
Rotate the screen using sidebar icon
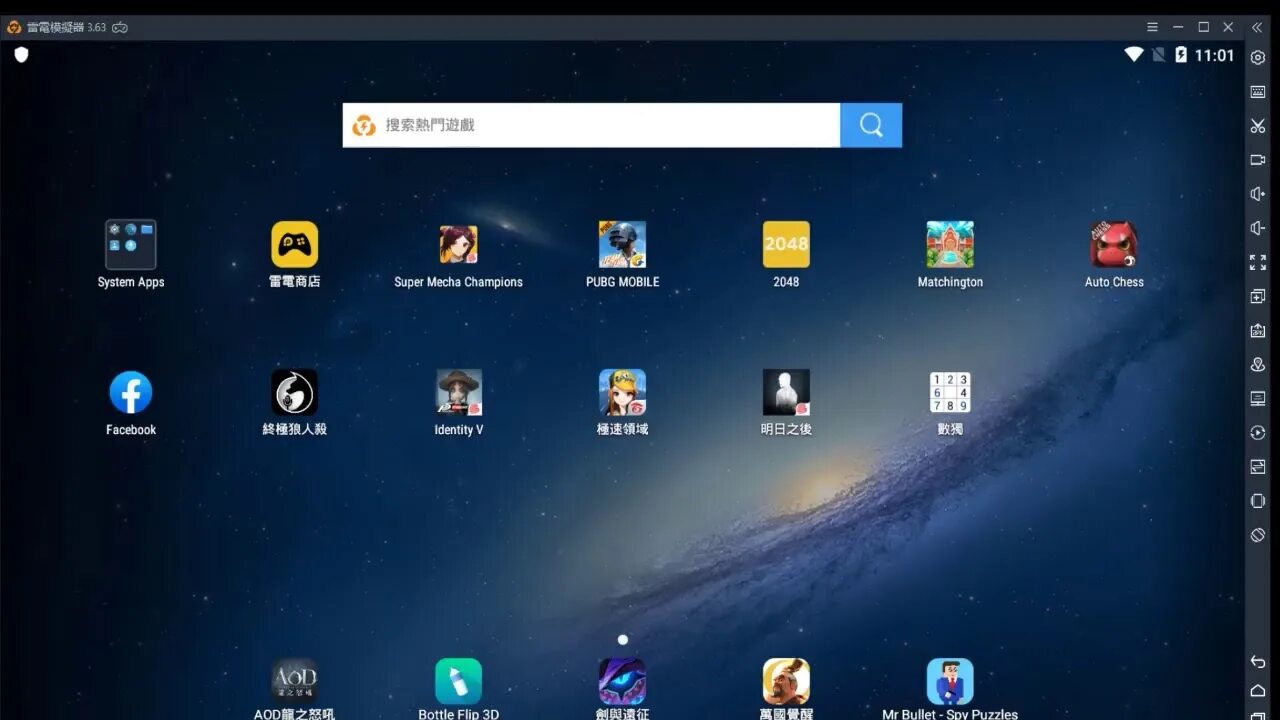point(1258,535)
